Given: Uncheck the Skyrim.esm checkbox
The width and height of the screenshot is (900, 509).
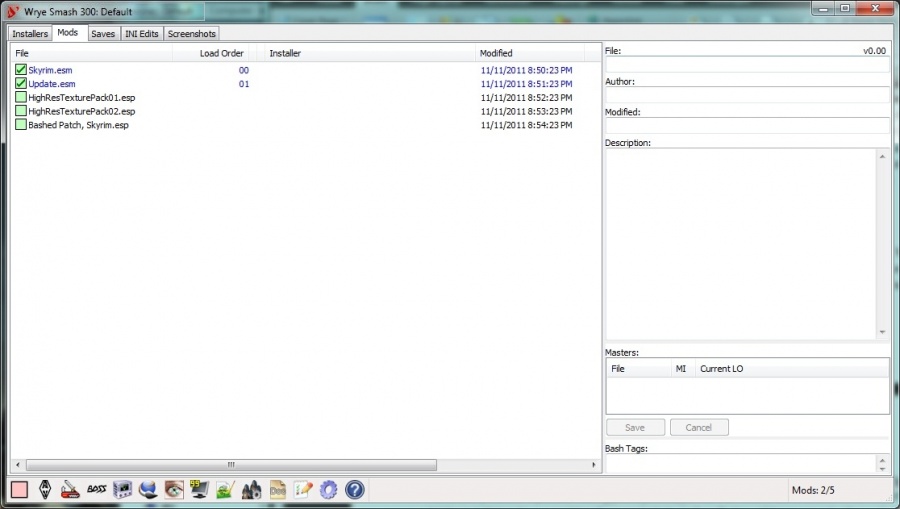Looking at the screenshot, I should click(x=21, y=71).
